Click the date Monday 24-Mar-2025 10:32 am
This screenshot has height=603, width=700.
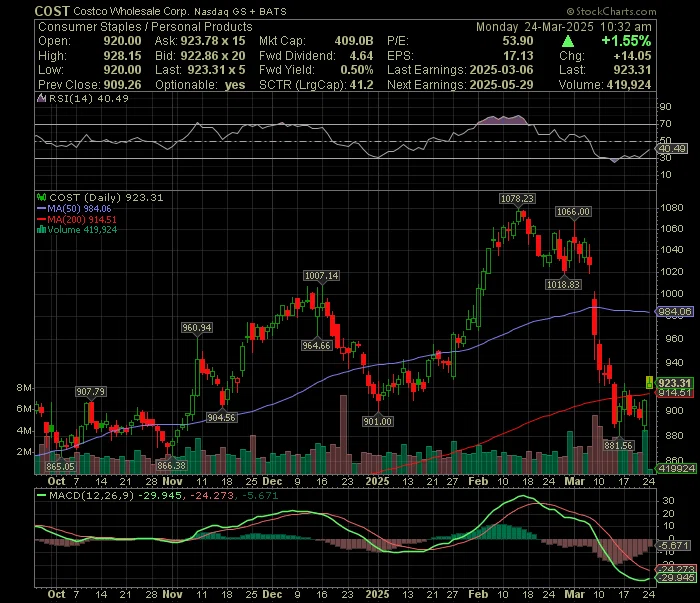pyautogui.click(x=564, y=27)
